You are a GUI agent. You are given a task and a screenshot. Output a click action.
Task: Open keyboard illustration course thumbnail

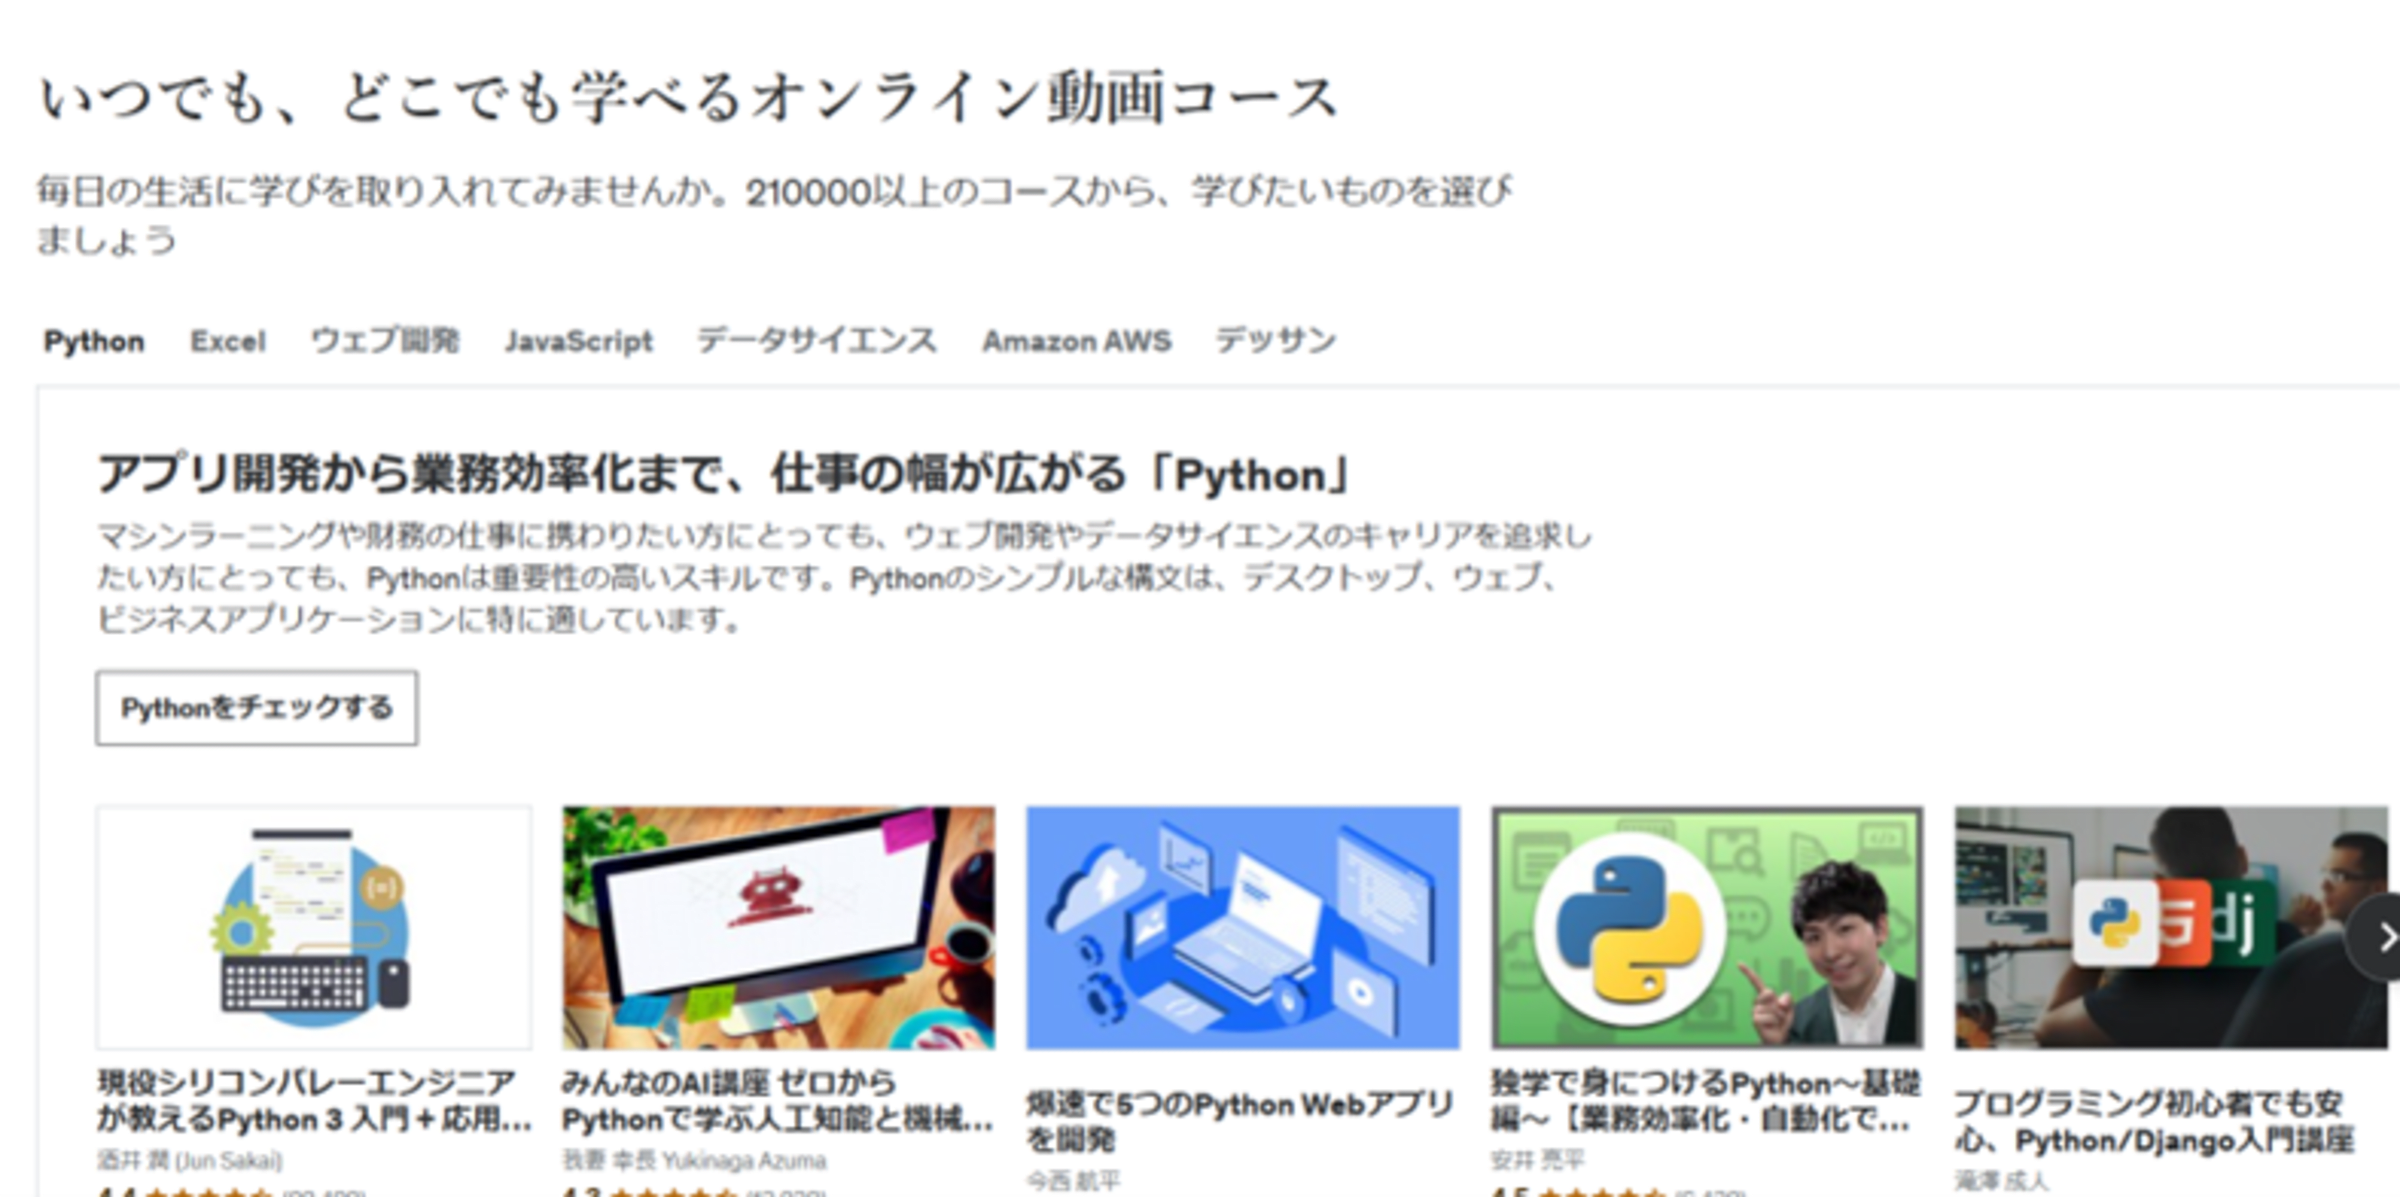point(314,927)
